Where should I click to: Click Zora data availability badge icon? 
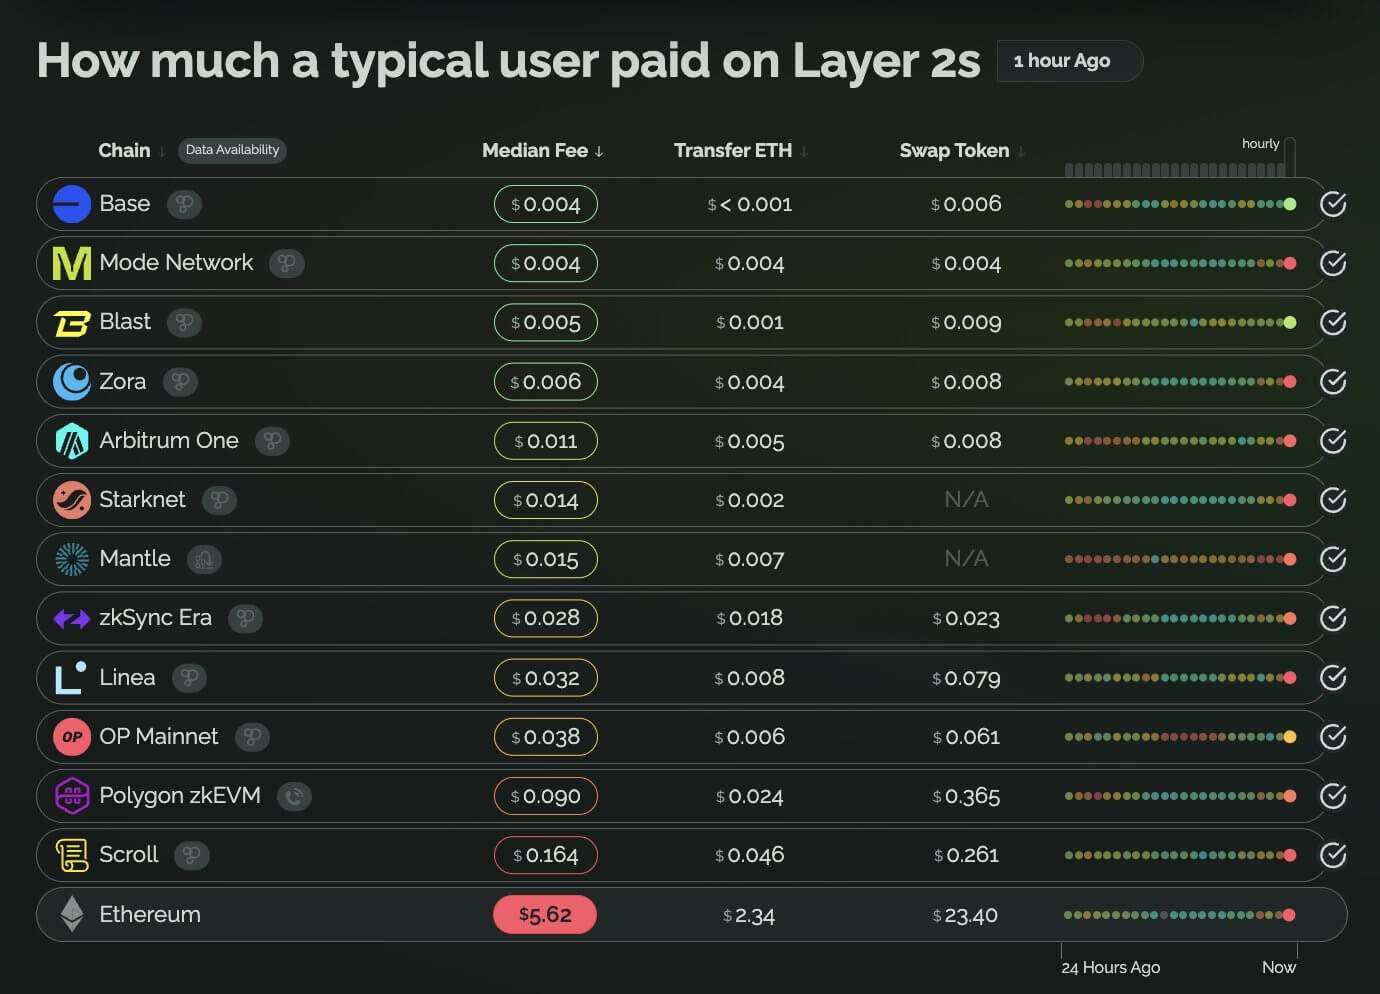tap(180, 382)
